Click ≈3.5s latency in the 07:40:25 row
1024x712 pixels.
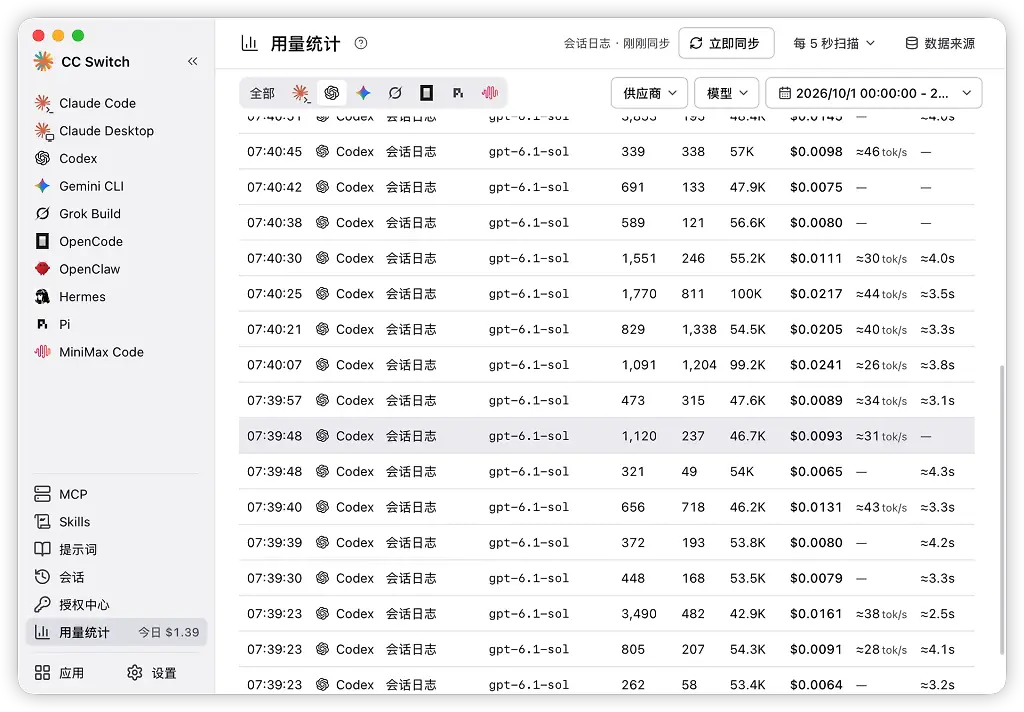pos(937,294)
